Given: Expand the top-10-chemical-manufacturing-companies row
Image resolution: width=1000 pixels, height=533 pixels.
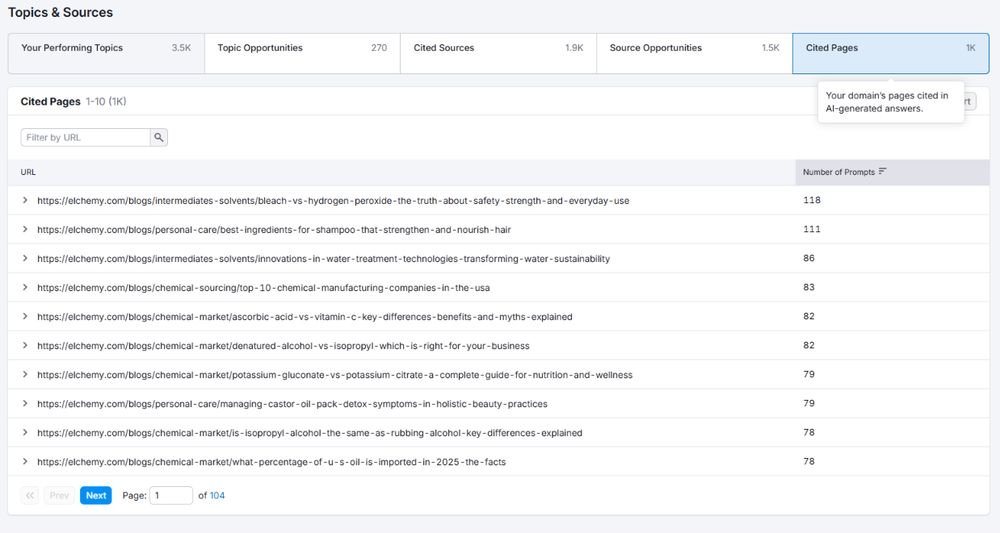Looking at the screenshot, I should (x=25, y=288).
